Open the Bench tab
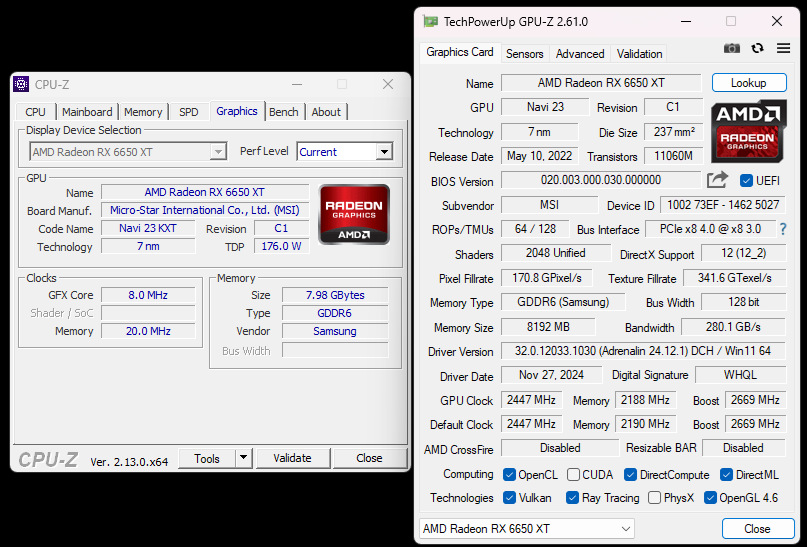This screenshot has width=807, height=547. pos(284,112)
